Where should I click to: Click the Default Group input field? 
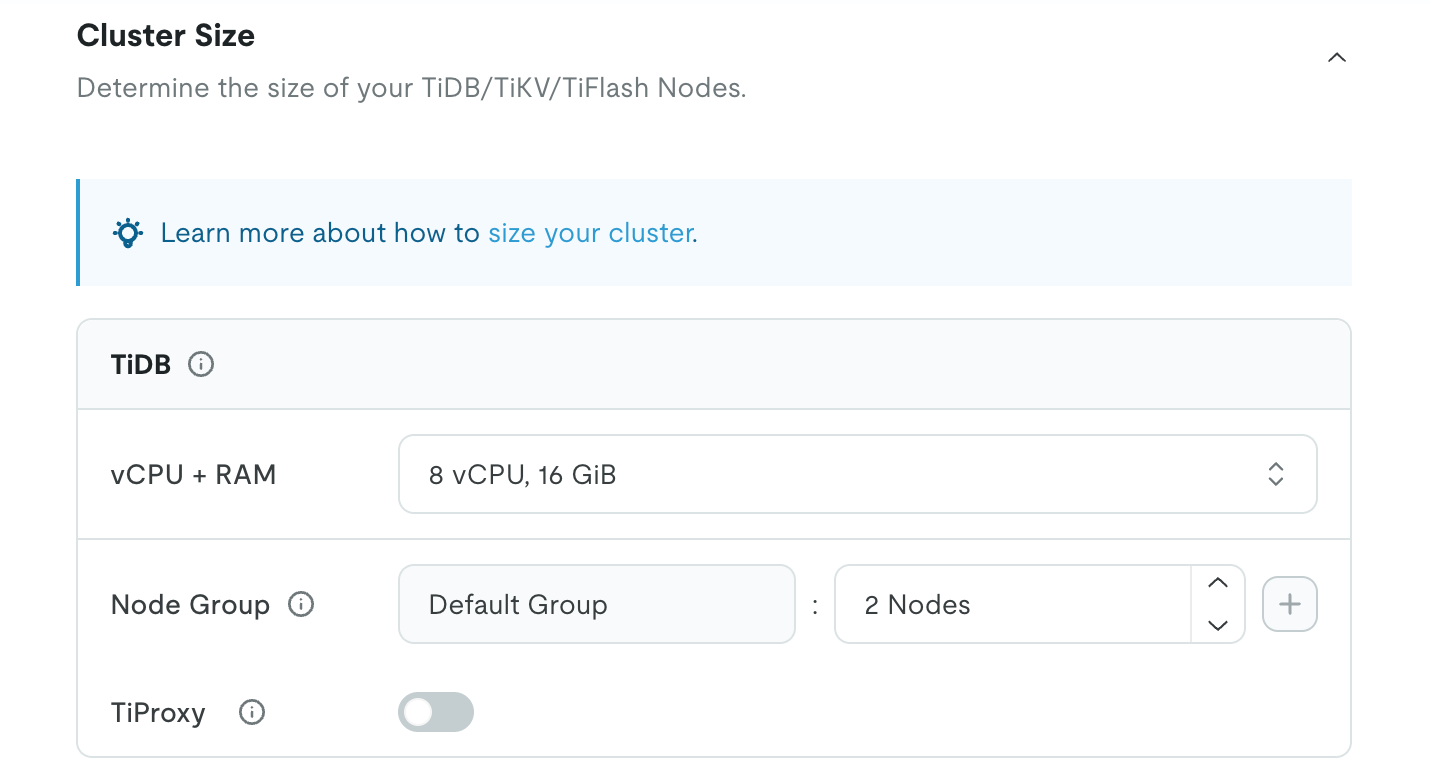[x=596, y=604]
